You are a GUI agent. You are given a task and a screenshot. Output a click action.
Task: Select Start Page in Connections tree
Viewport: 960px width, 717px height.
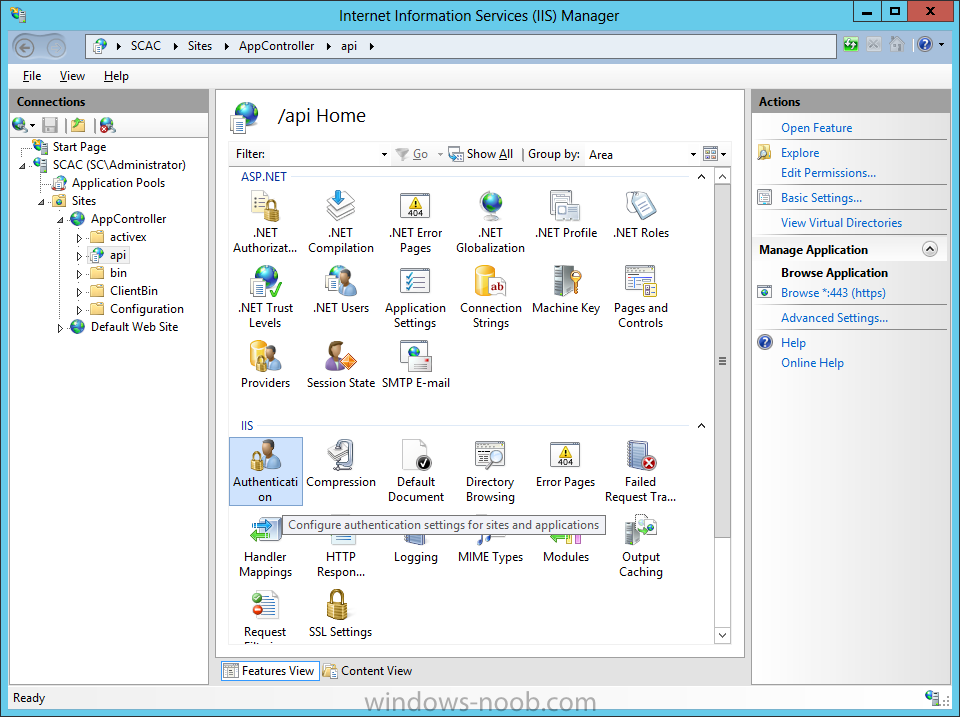(79, 147)
